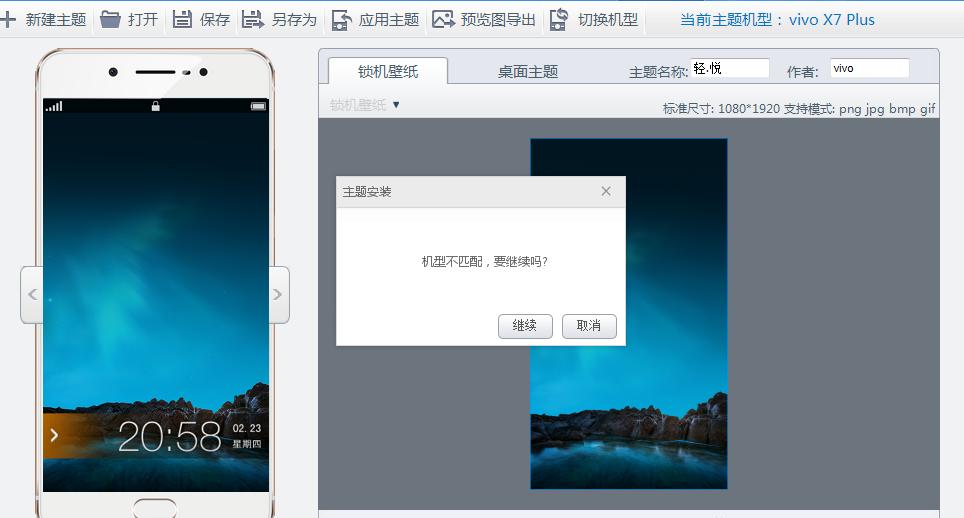Select the lock screen wallpaper thumbnail

[x=628, y=313]
